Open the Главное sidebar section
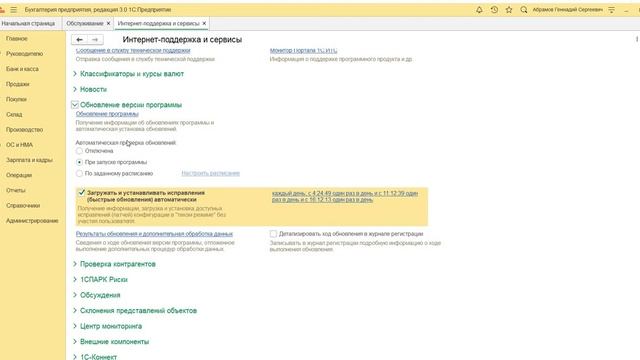The height and width of the screenshot is (360, 640). point(17,39)
